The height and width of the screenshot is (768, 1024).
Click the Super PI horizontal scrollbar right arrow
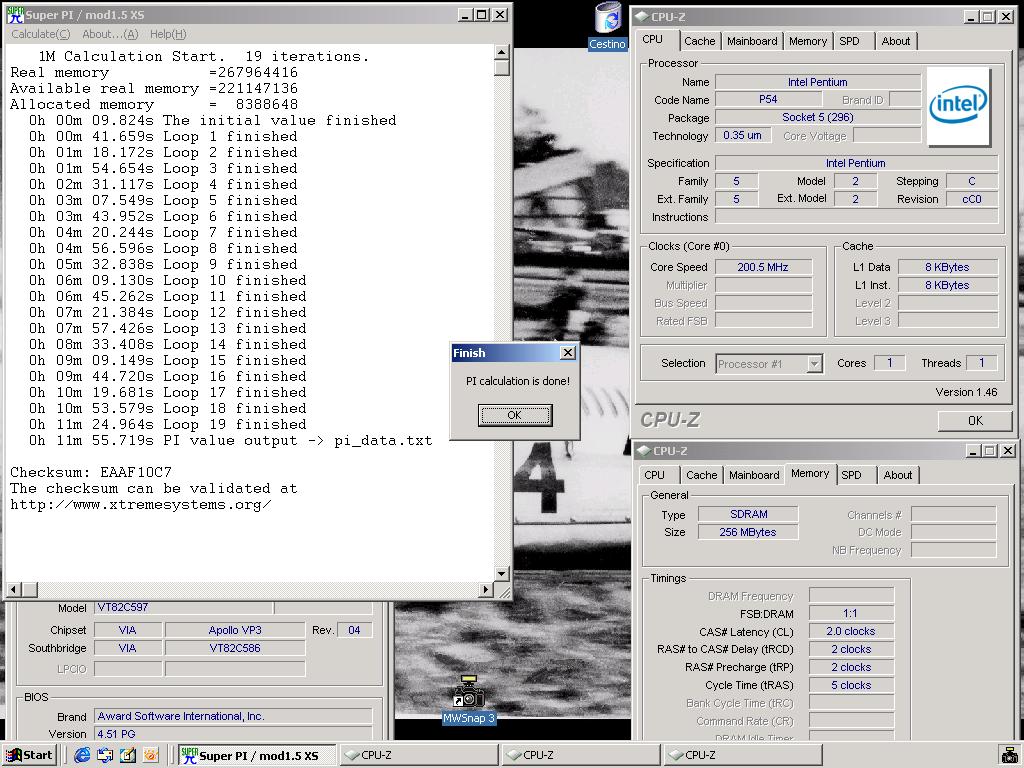pyautogui.click(x=486, y=590)
